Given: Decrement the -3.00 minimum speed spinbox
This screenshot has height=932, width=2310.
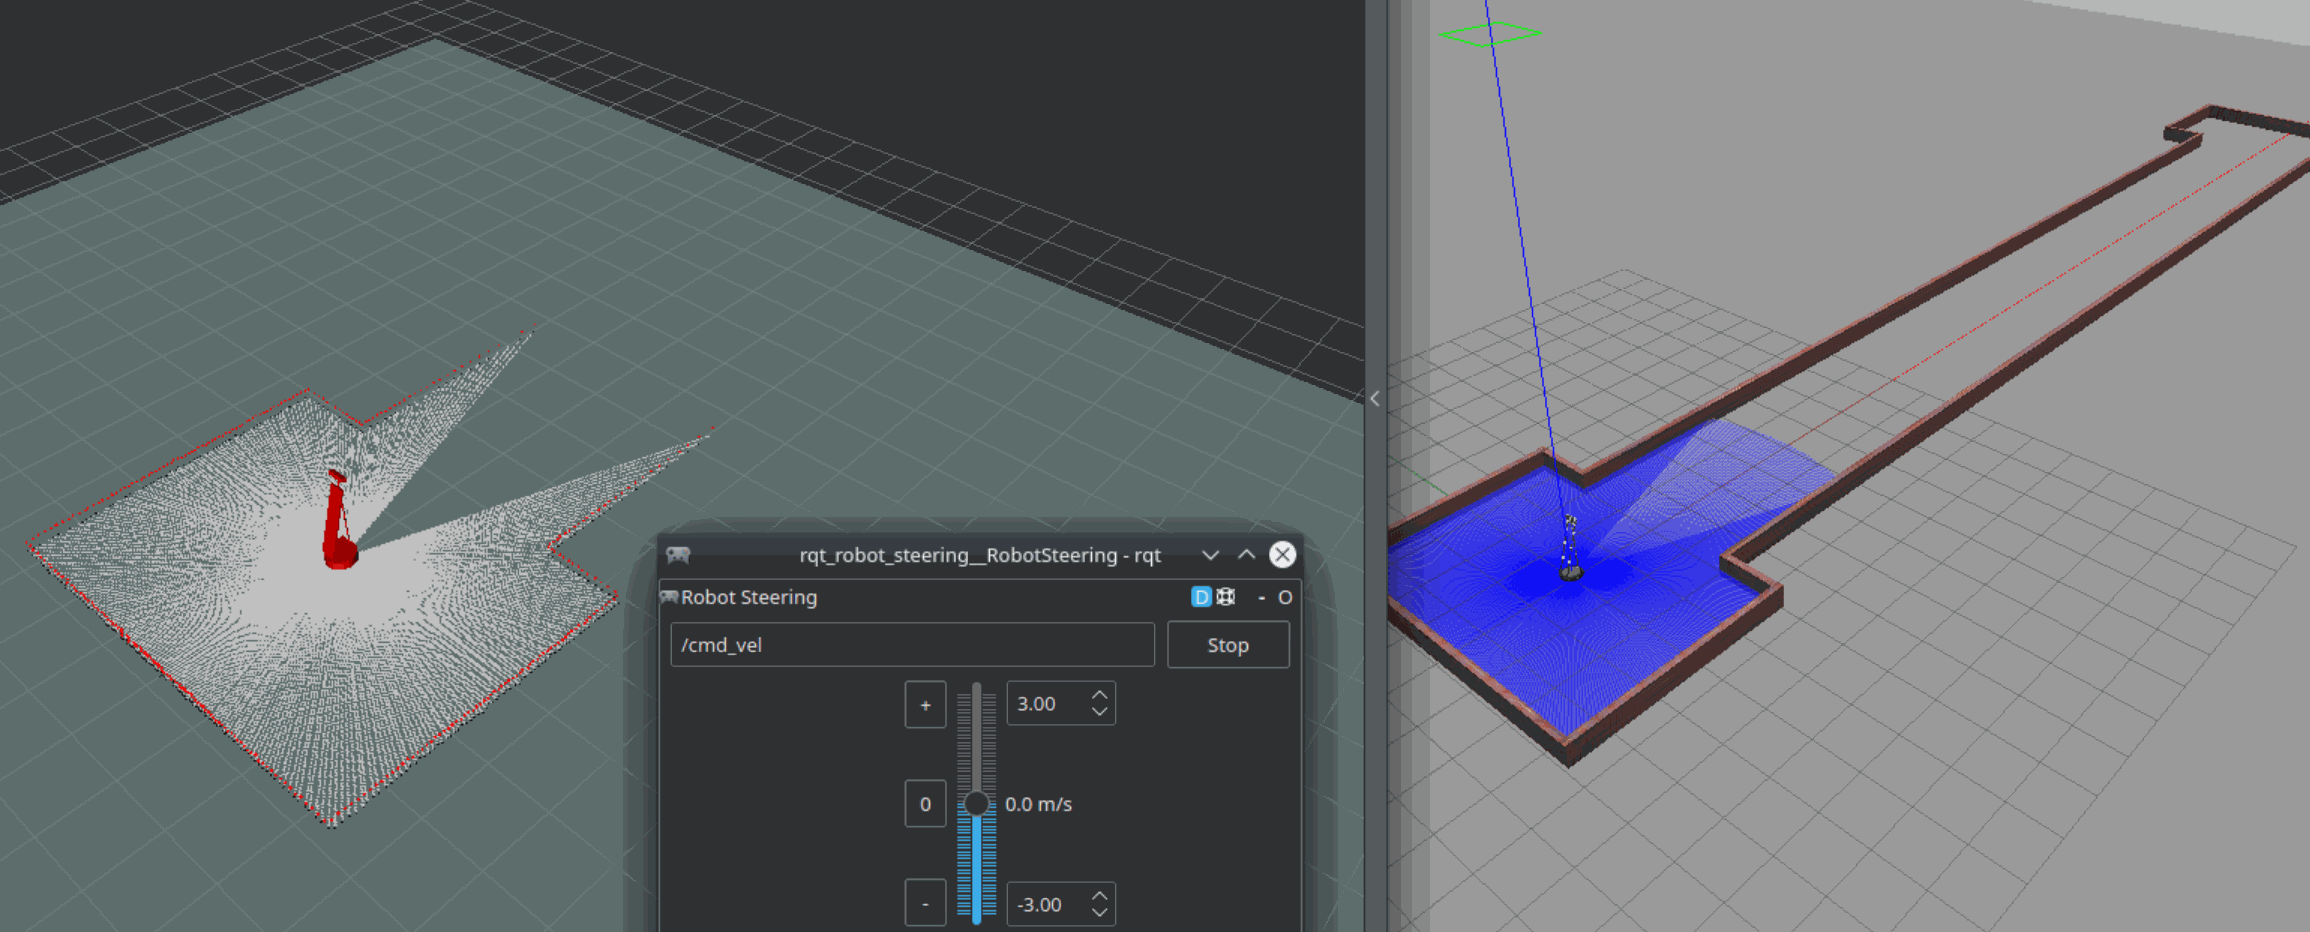Looking at the screenshot, I should (1099, 912).
